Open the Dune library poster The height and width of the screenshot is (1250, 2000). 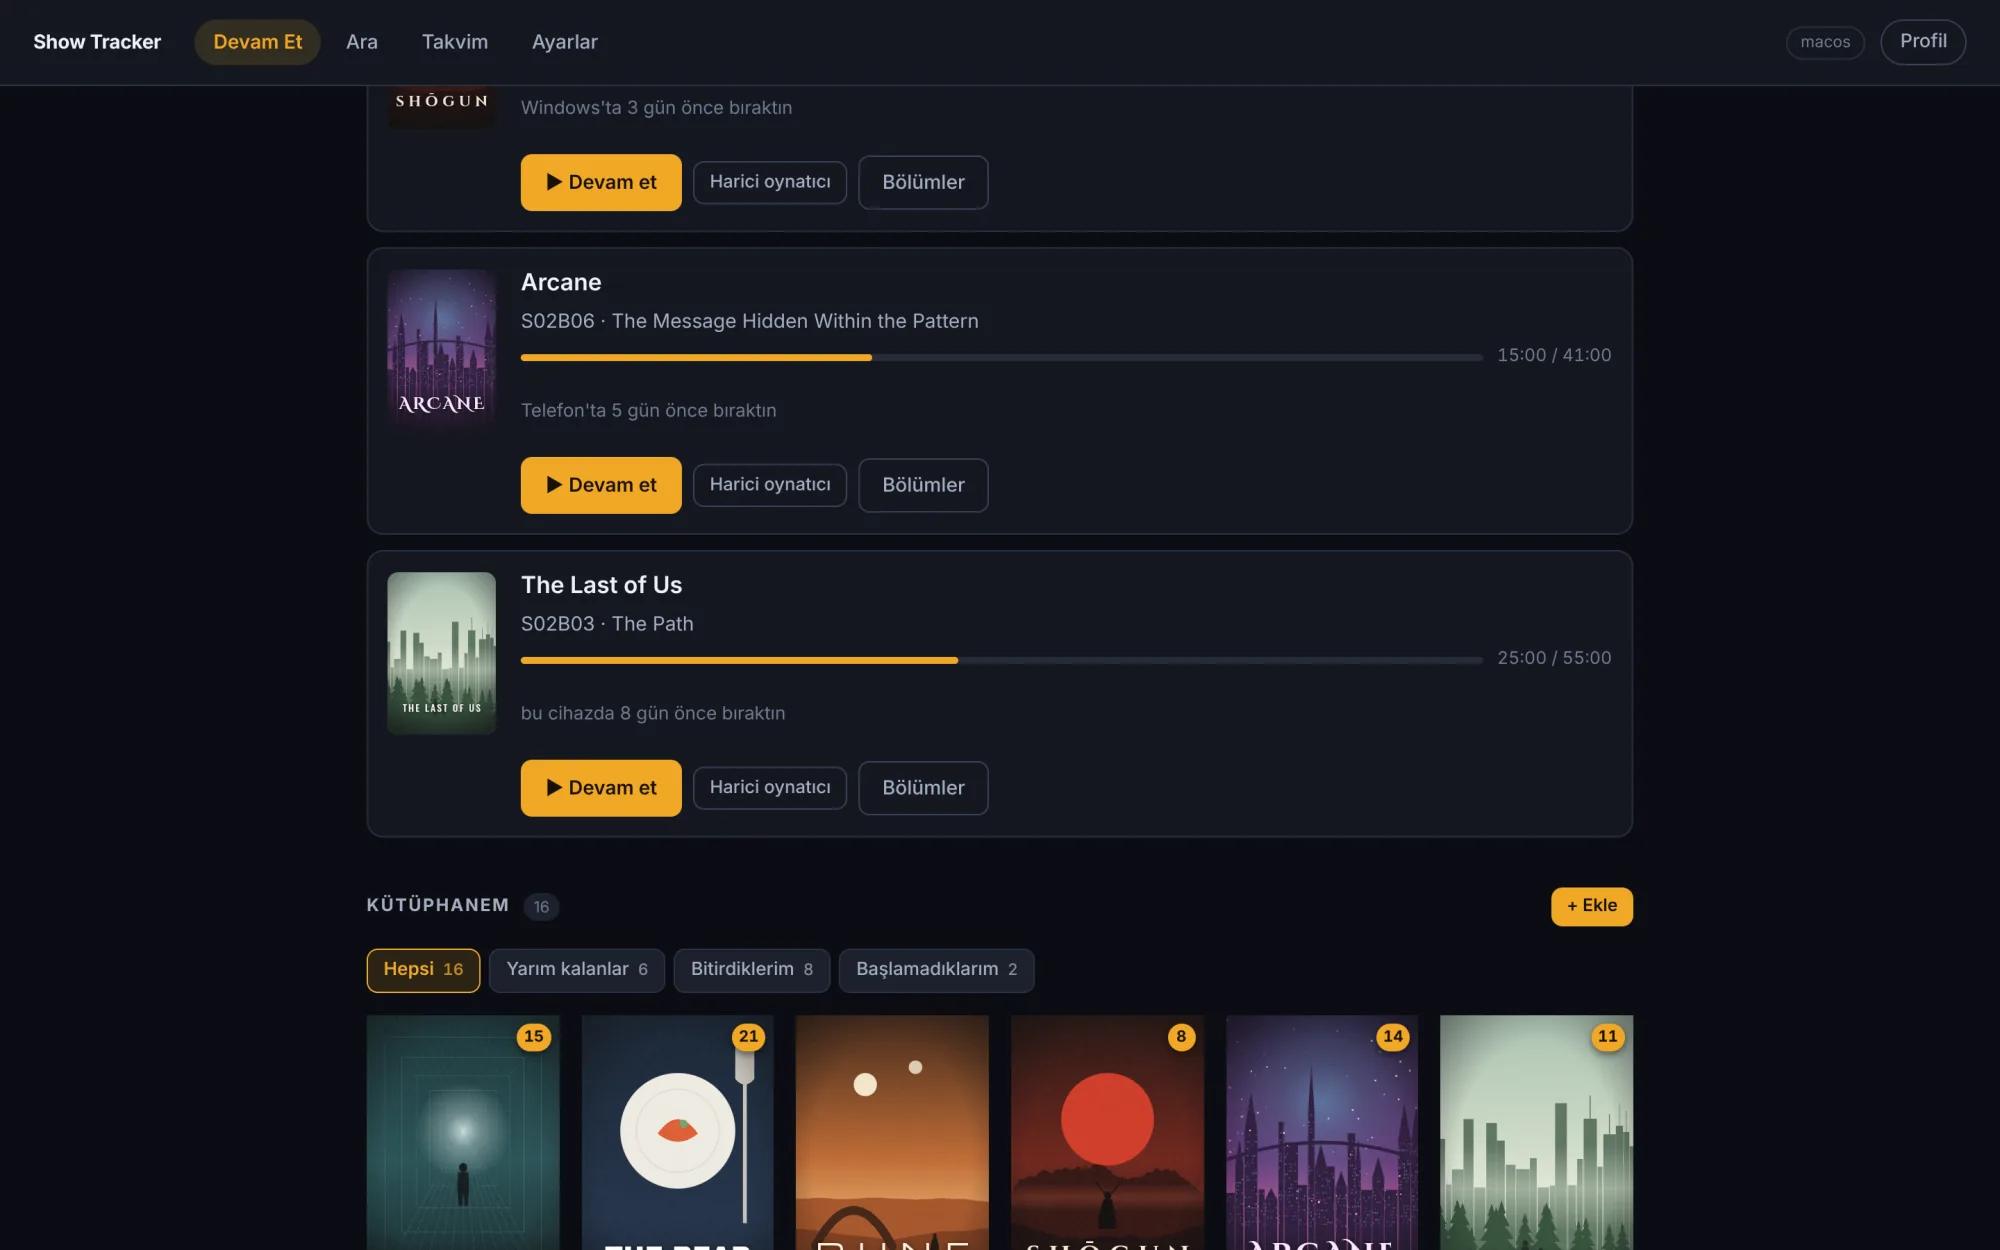click(x=892, y=1132)
